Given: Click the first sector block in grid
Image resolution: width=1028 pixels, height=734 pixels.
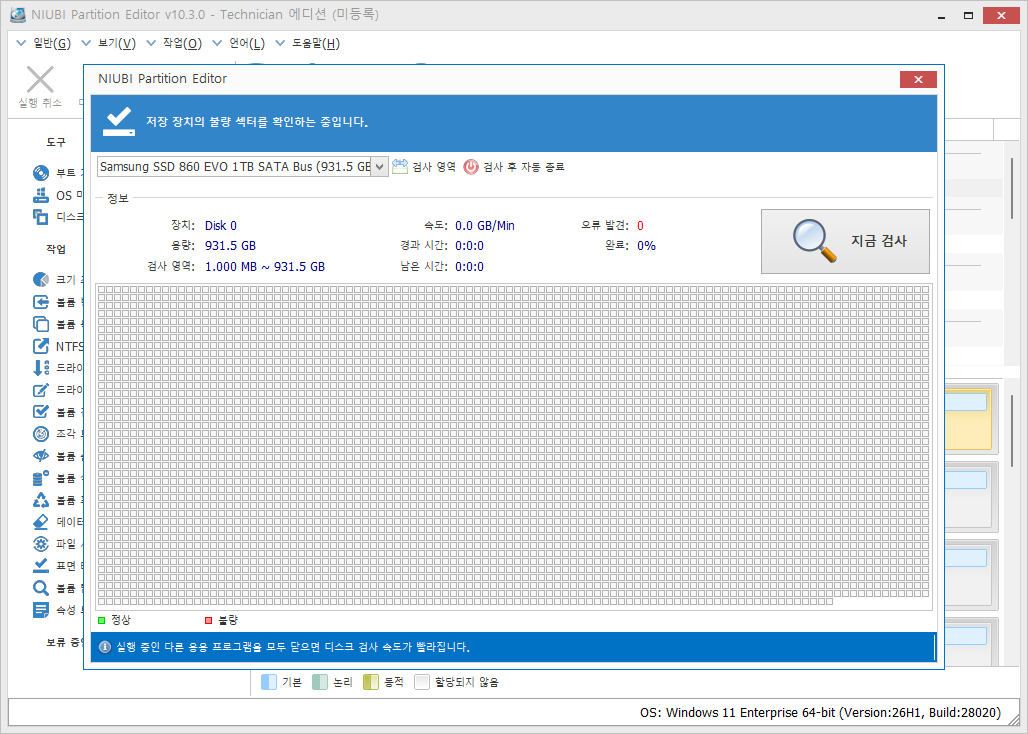Looking at the screenshot, I should tap(102, 289).
